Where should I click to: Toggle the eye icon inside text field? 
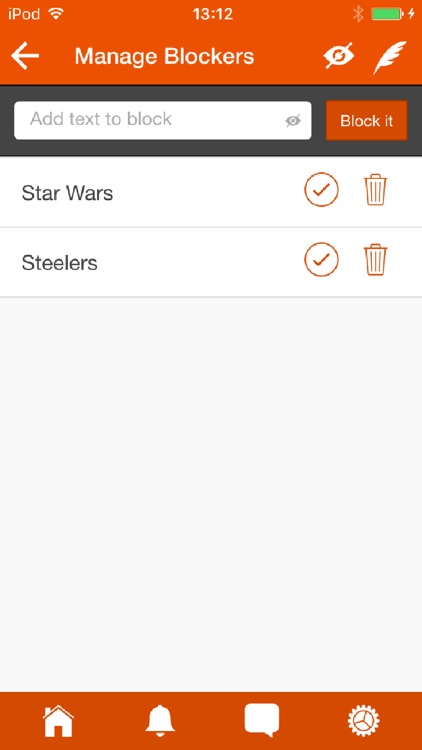(x=293, y=121)
